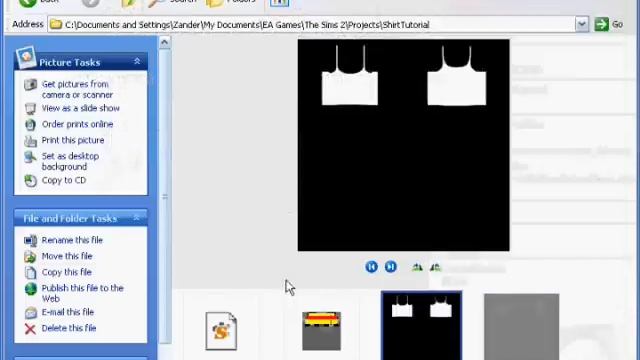Click the Copy to CD disc icon
The image size is (640, 360).
(30, 180)
